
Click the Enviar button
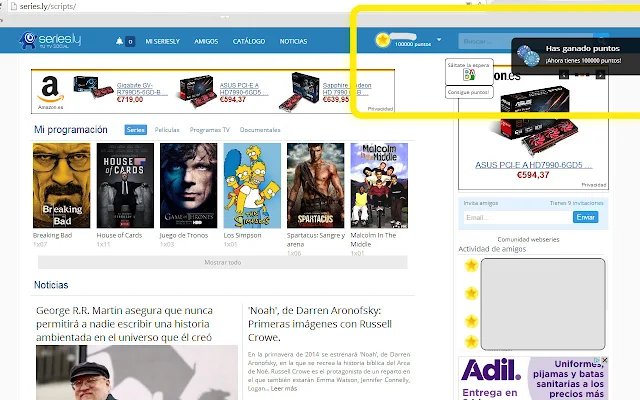[x=585, y=217]
